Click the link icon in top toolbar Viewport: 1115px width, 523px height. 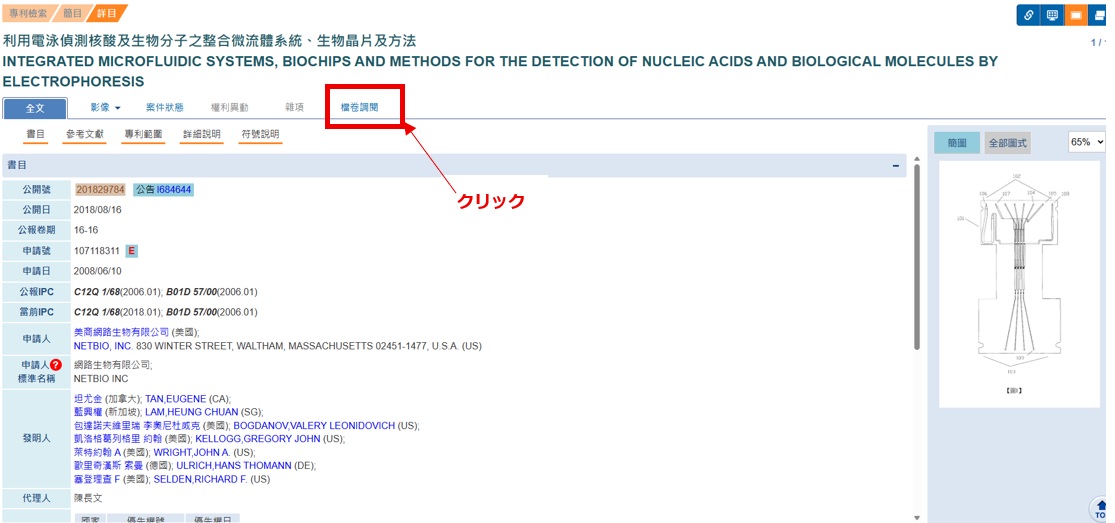click(1028, 15)
